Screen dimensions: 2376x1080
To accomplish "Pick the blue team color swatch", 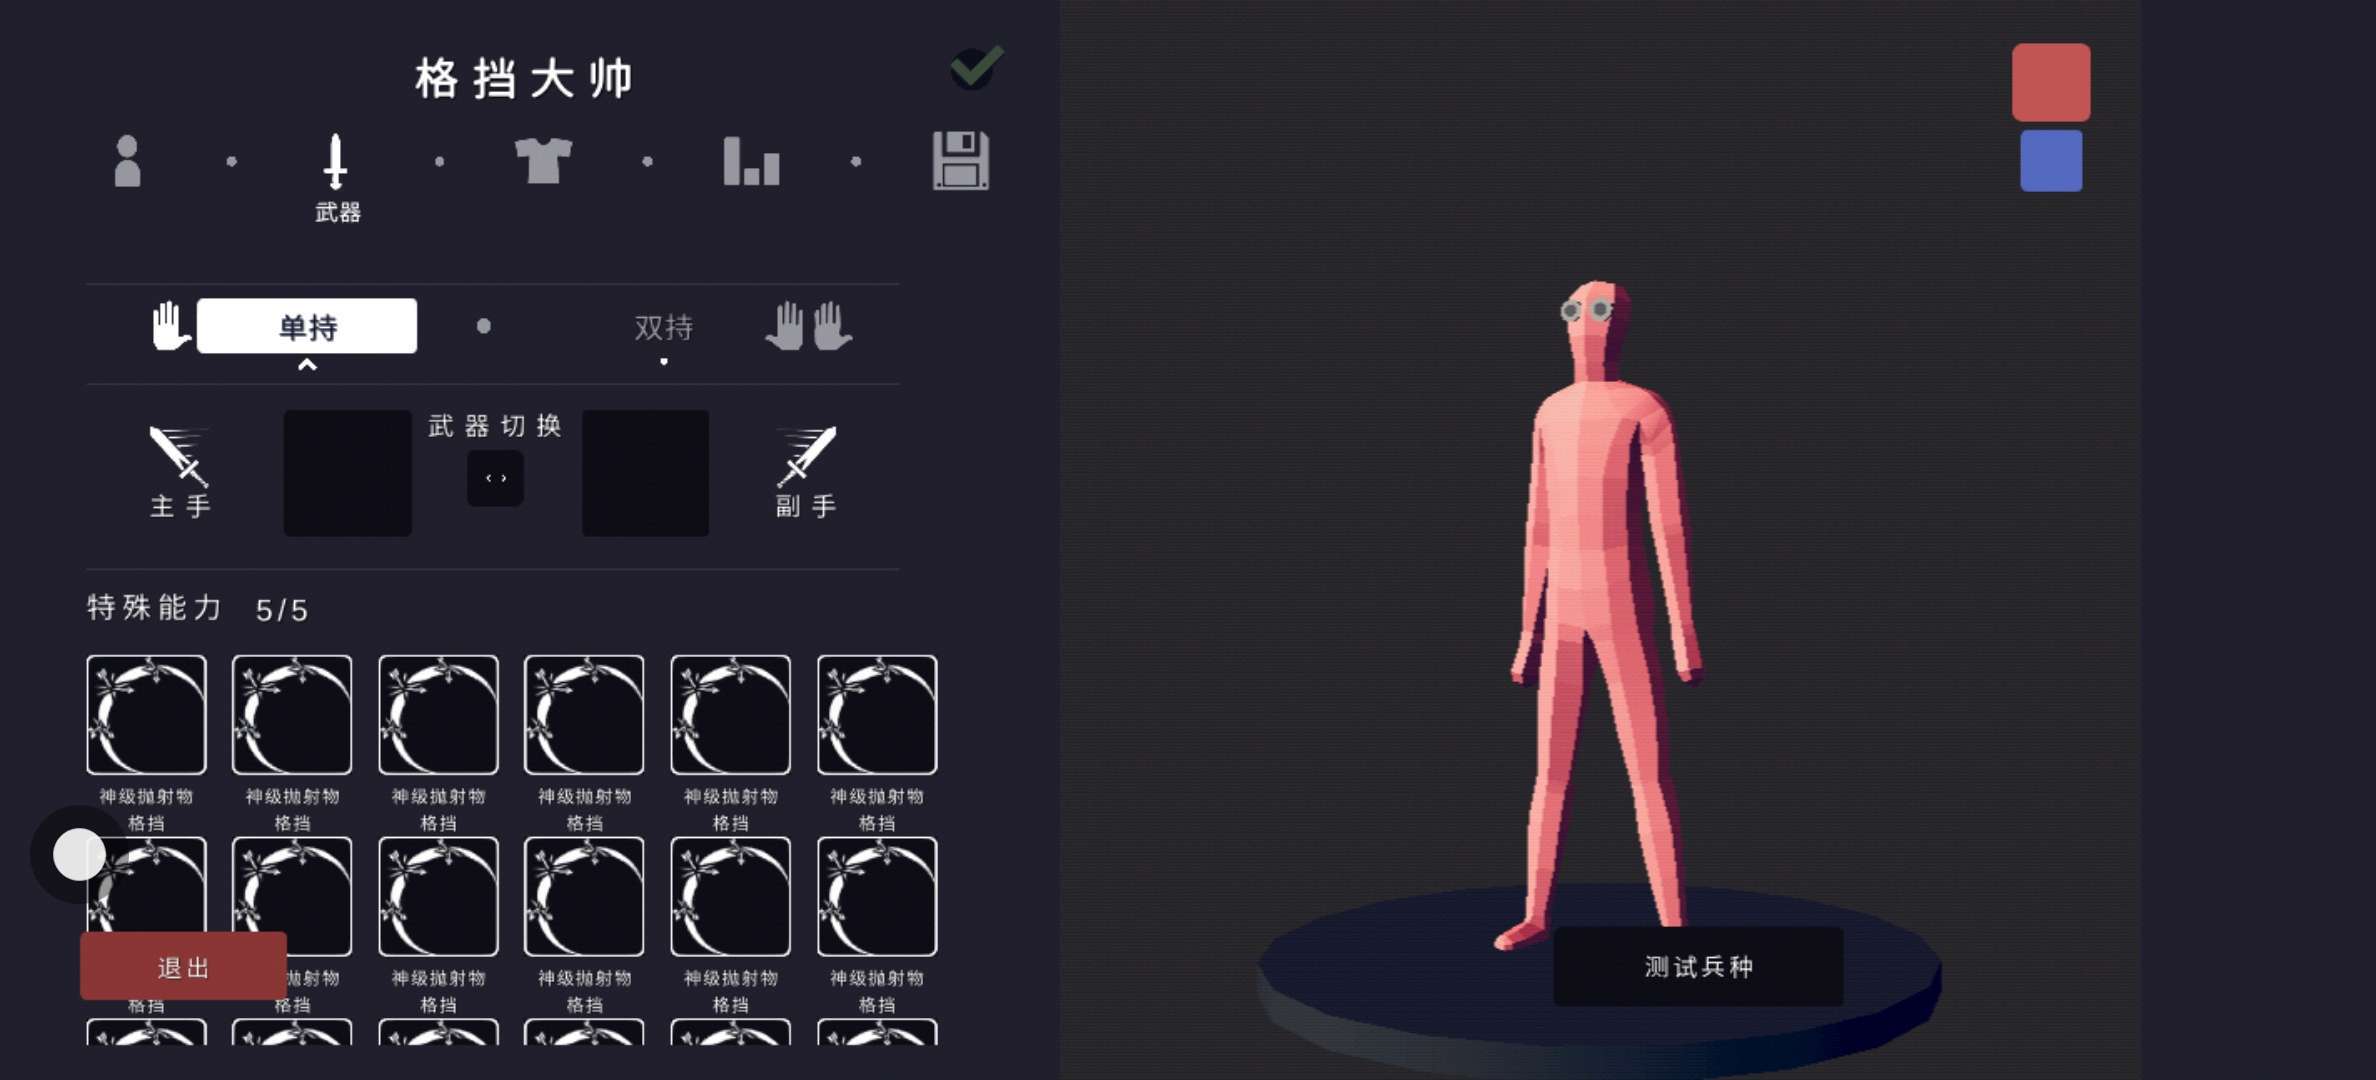I will [2051, 160].
